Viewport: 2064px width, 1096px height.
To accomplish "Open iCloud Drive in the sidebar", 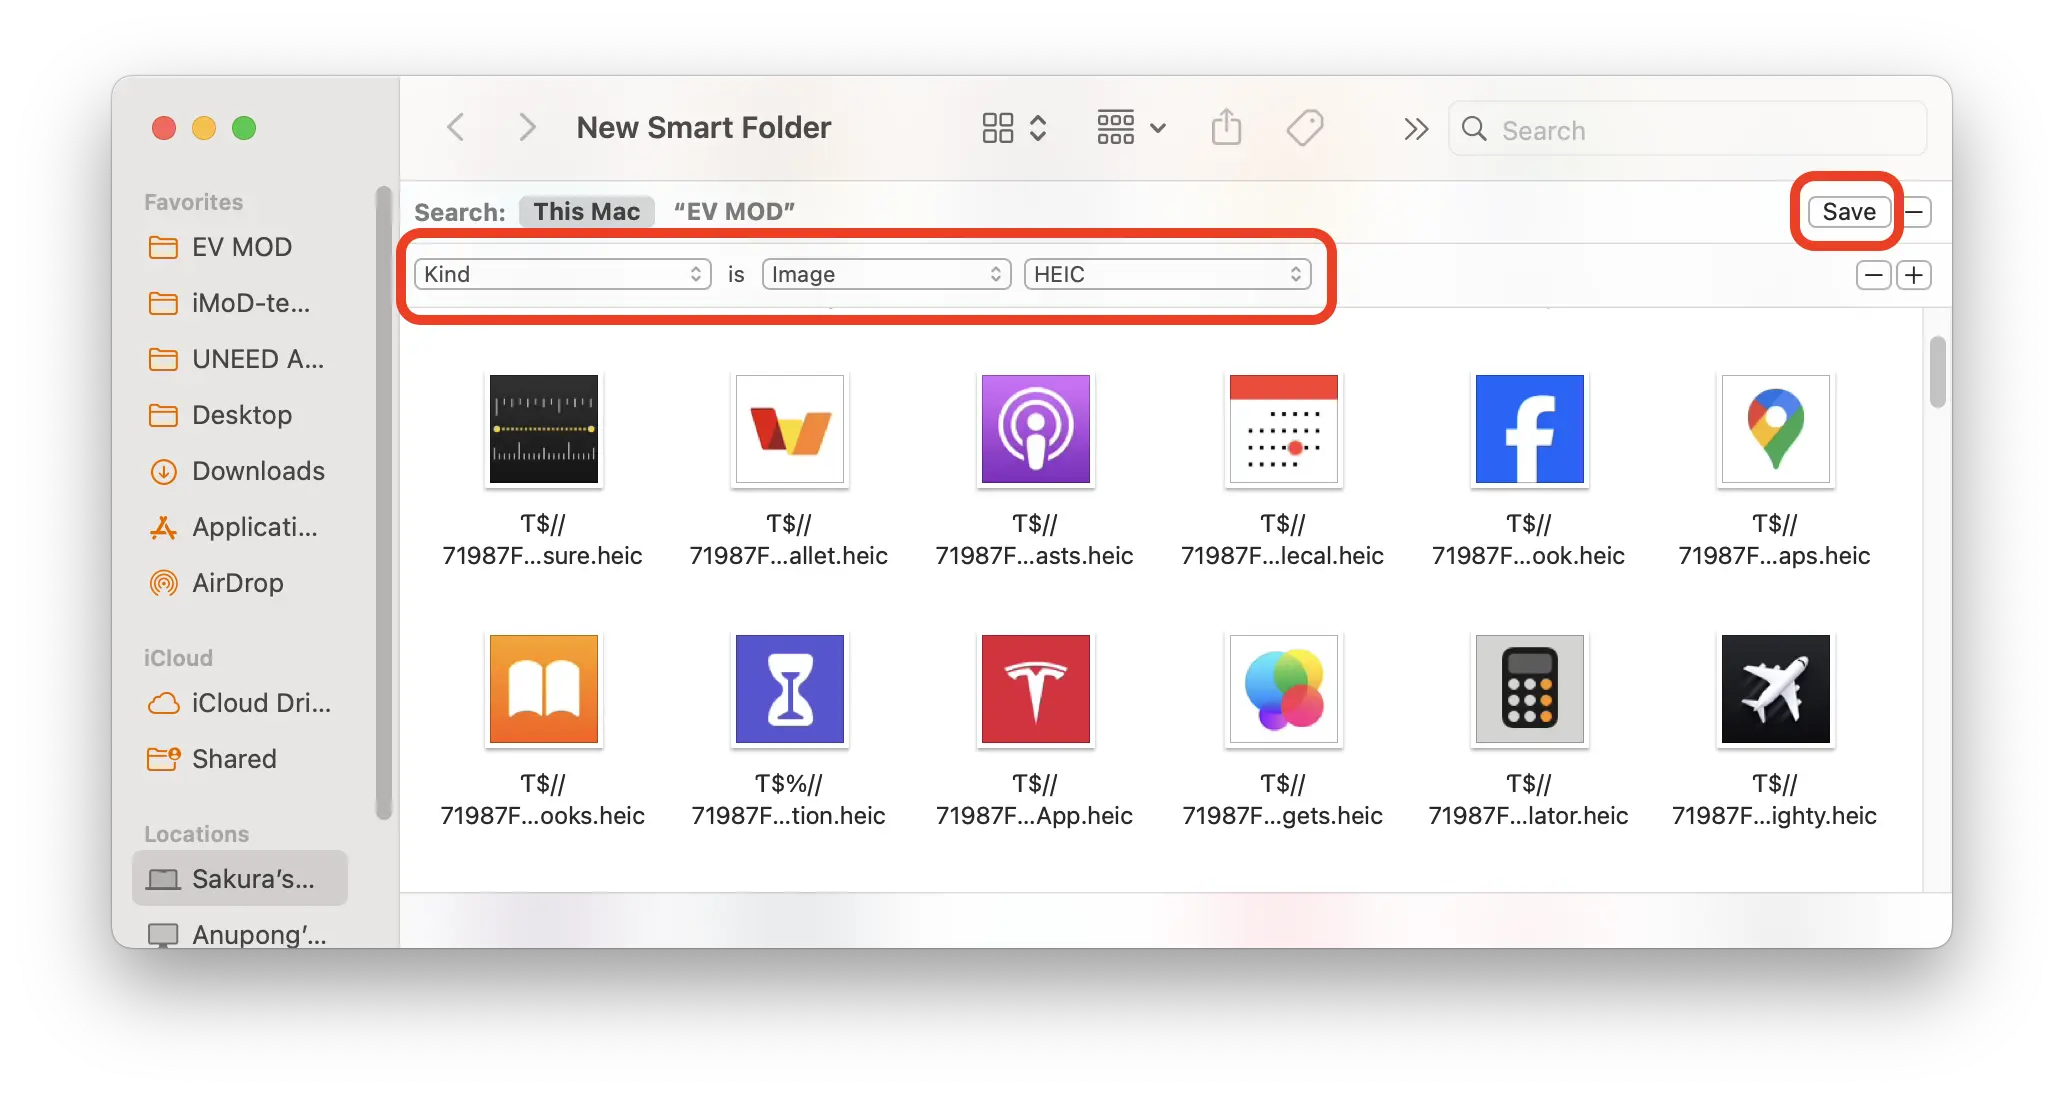I will [x=260, y=703].
